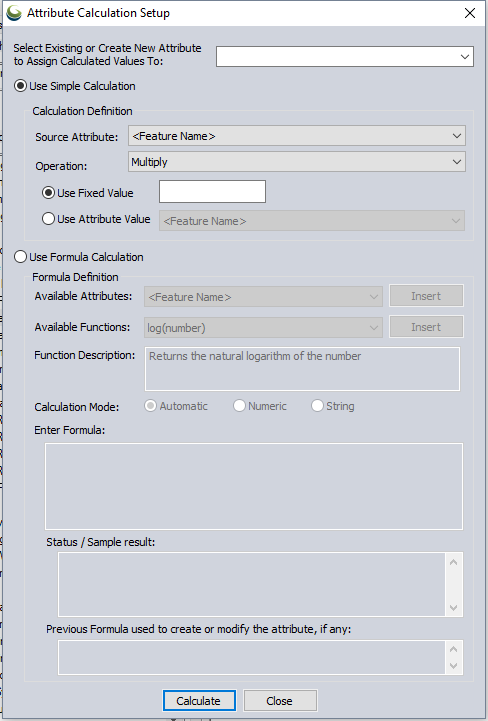
Task: Click the Close button at bottom
Action: [x=280, y=701]
